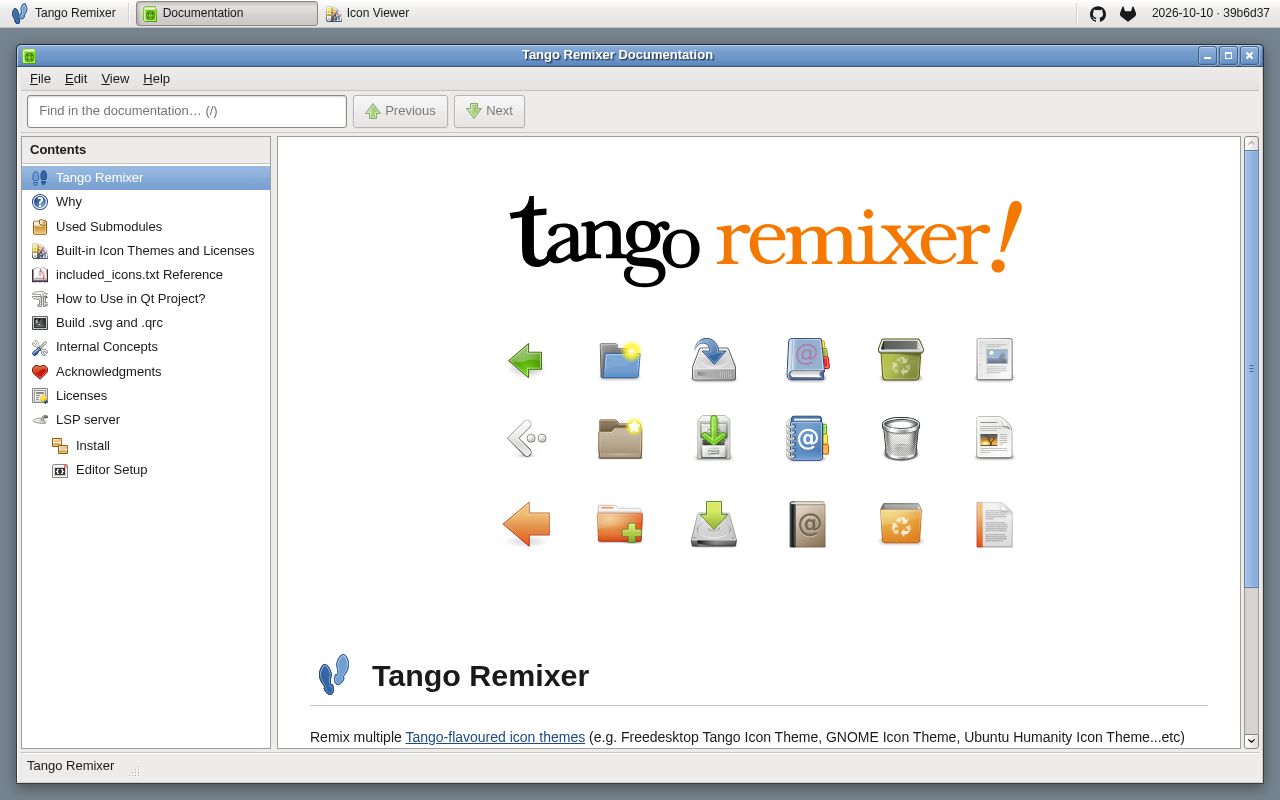Open LSP server in Contents

pyautogui.click(x=146, y=420)
